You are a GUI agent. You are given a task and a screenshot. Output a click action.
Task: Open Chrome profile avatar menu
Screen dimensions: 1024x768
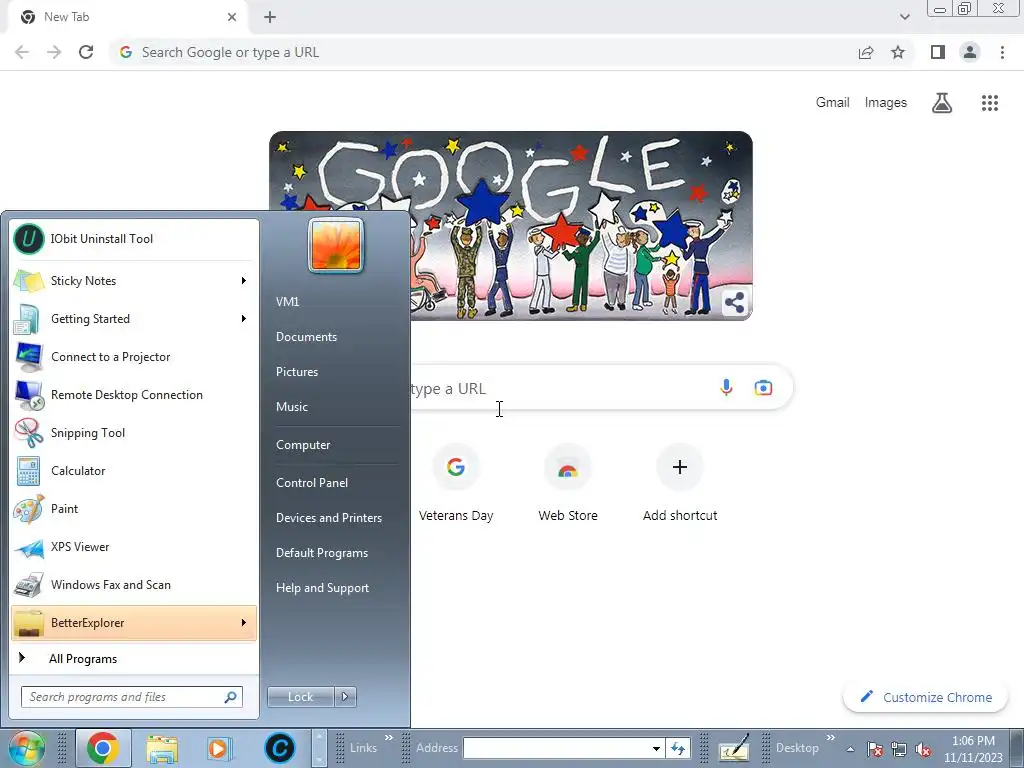point(970,52)
